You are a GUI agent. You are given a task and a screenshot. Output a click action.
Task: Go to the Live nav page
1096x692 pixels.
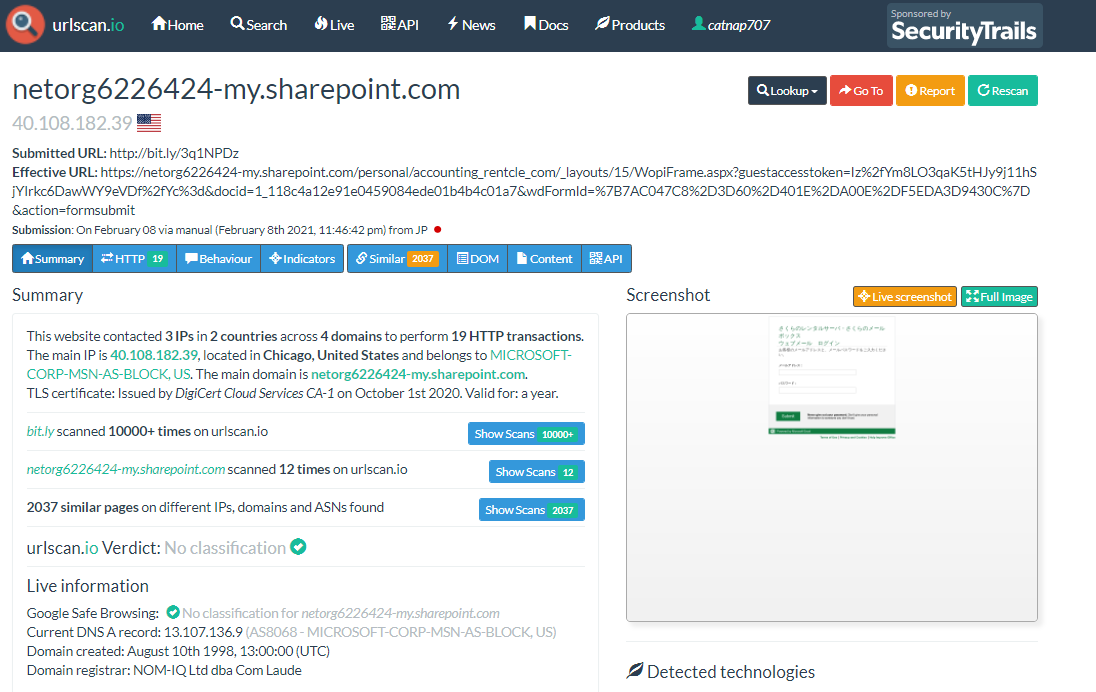click(334, 25)
